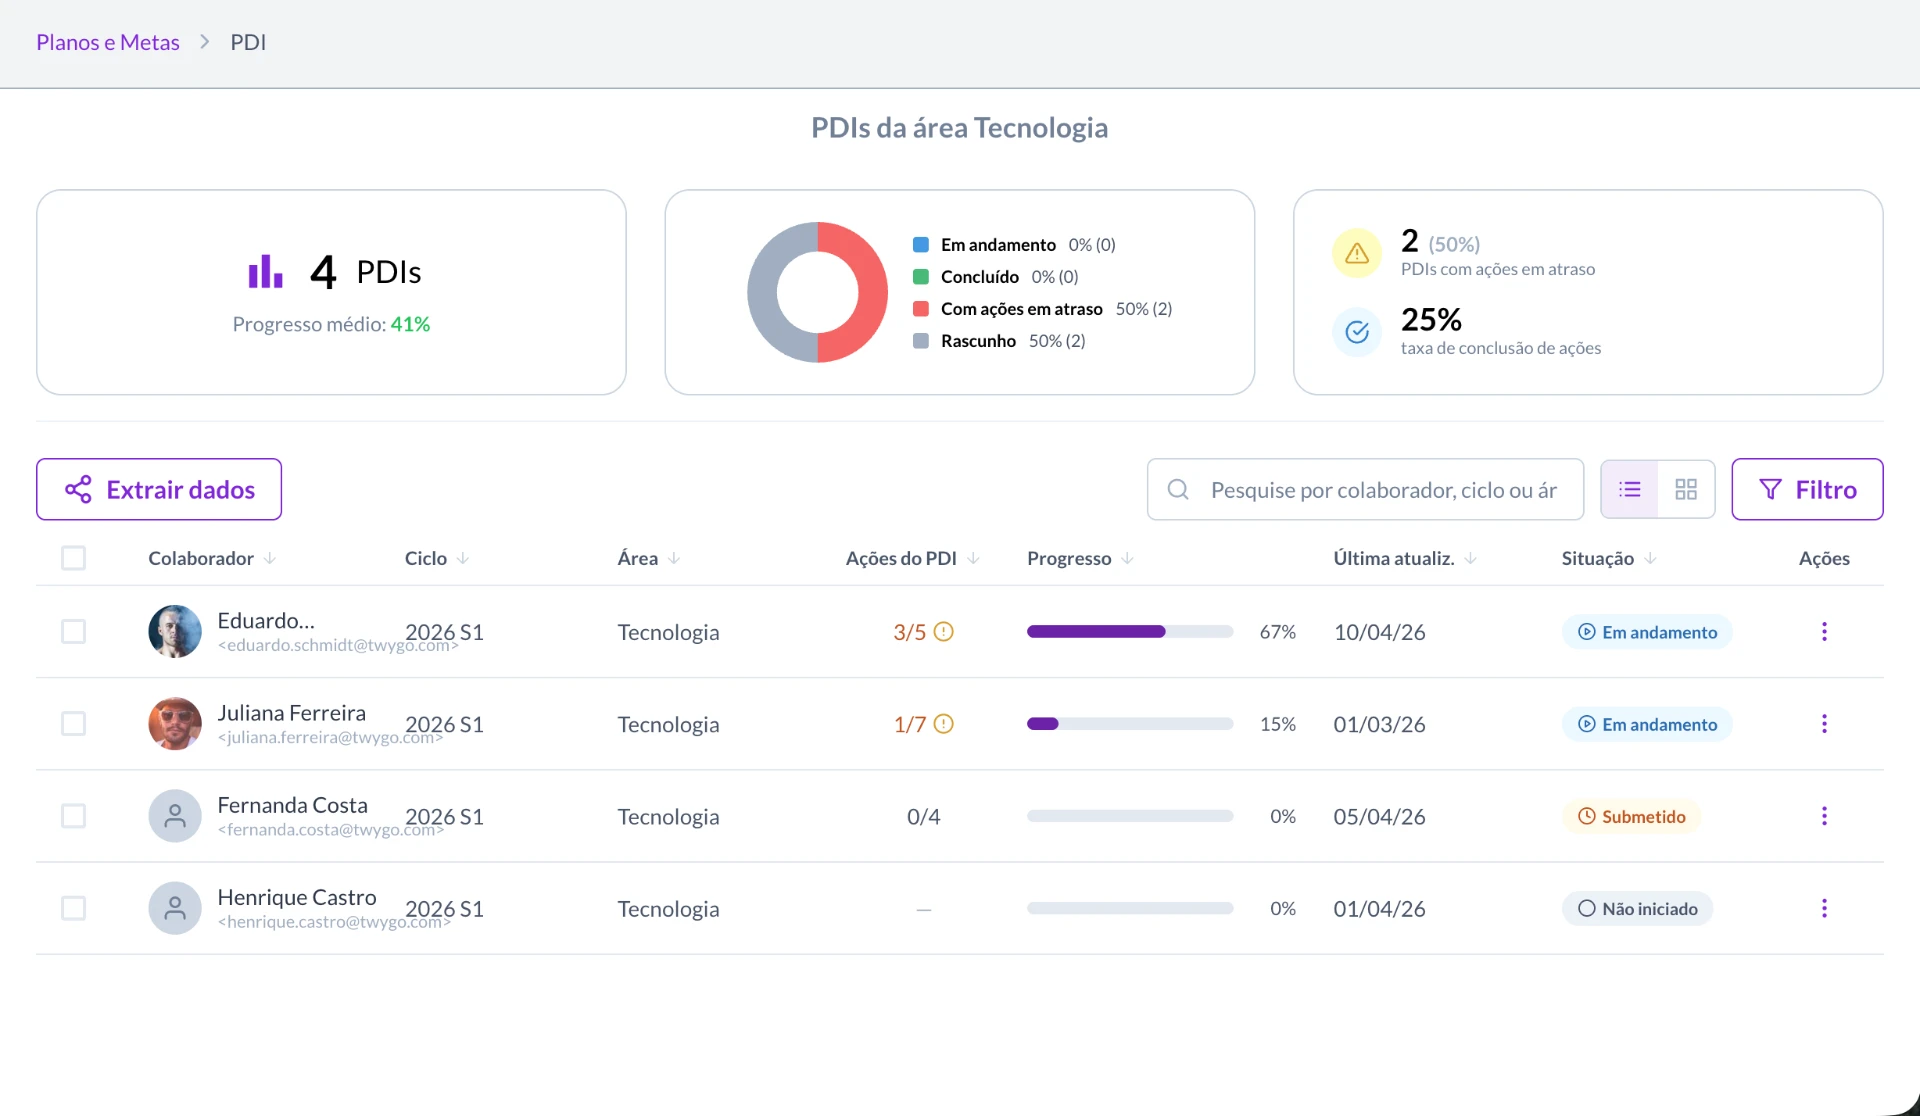Click Juliana's 15% progress bar
Viewport: 1920px width, 1116px height.
pyautogui.click(x=1130, y=724)
